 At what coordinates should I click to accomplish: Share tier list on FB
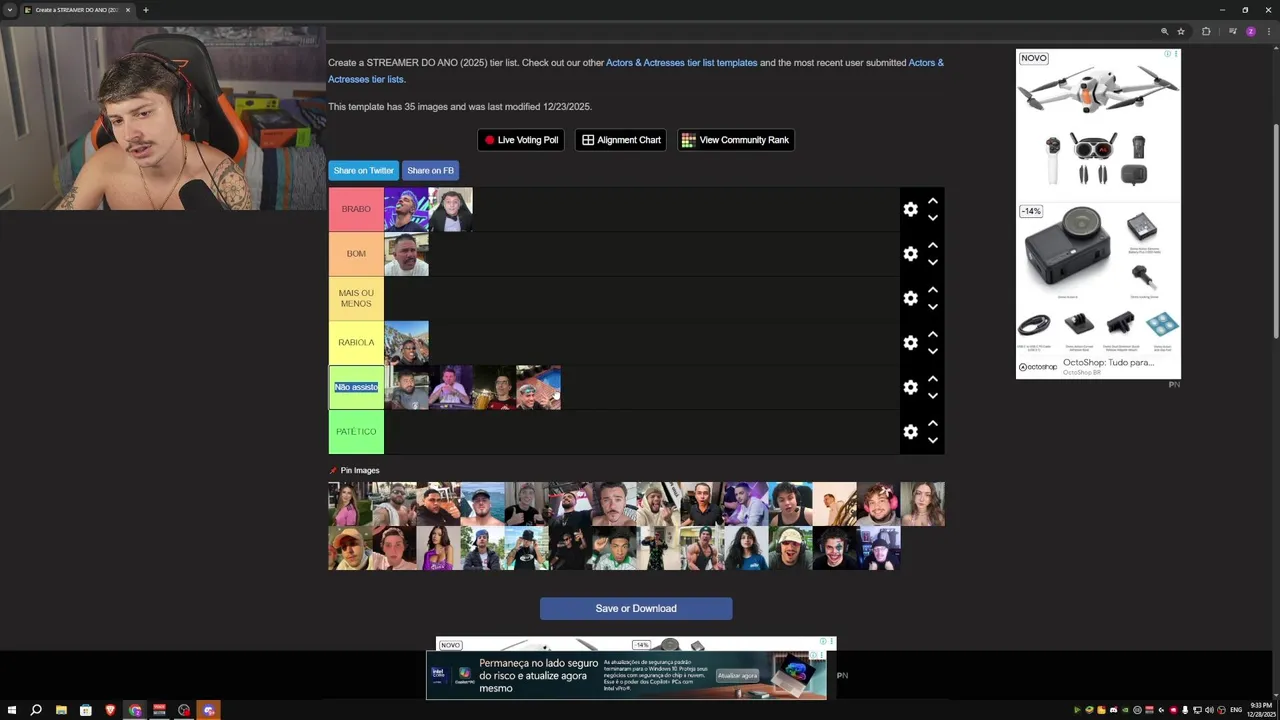tap(430, 170)
